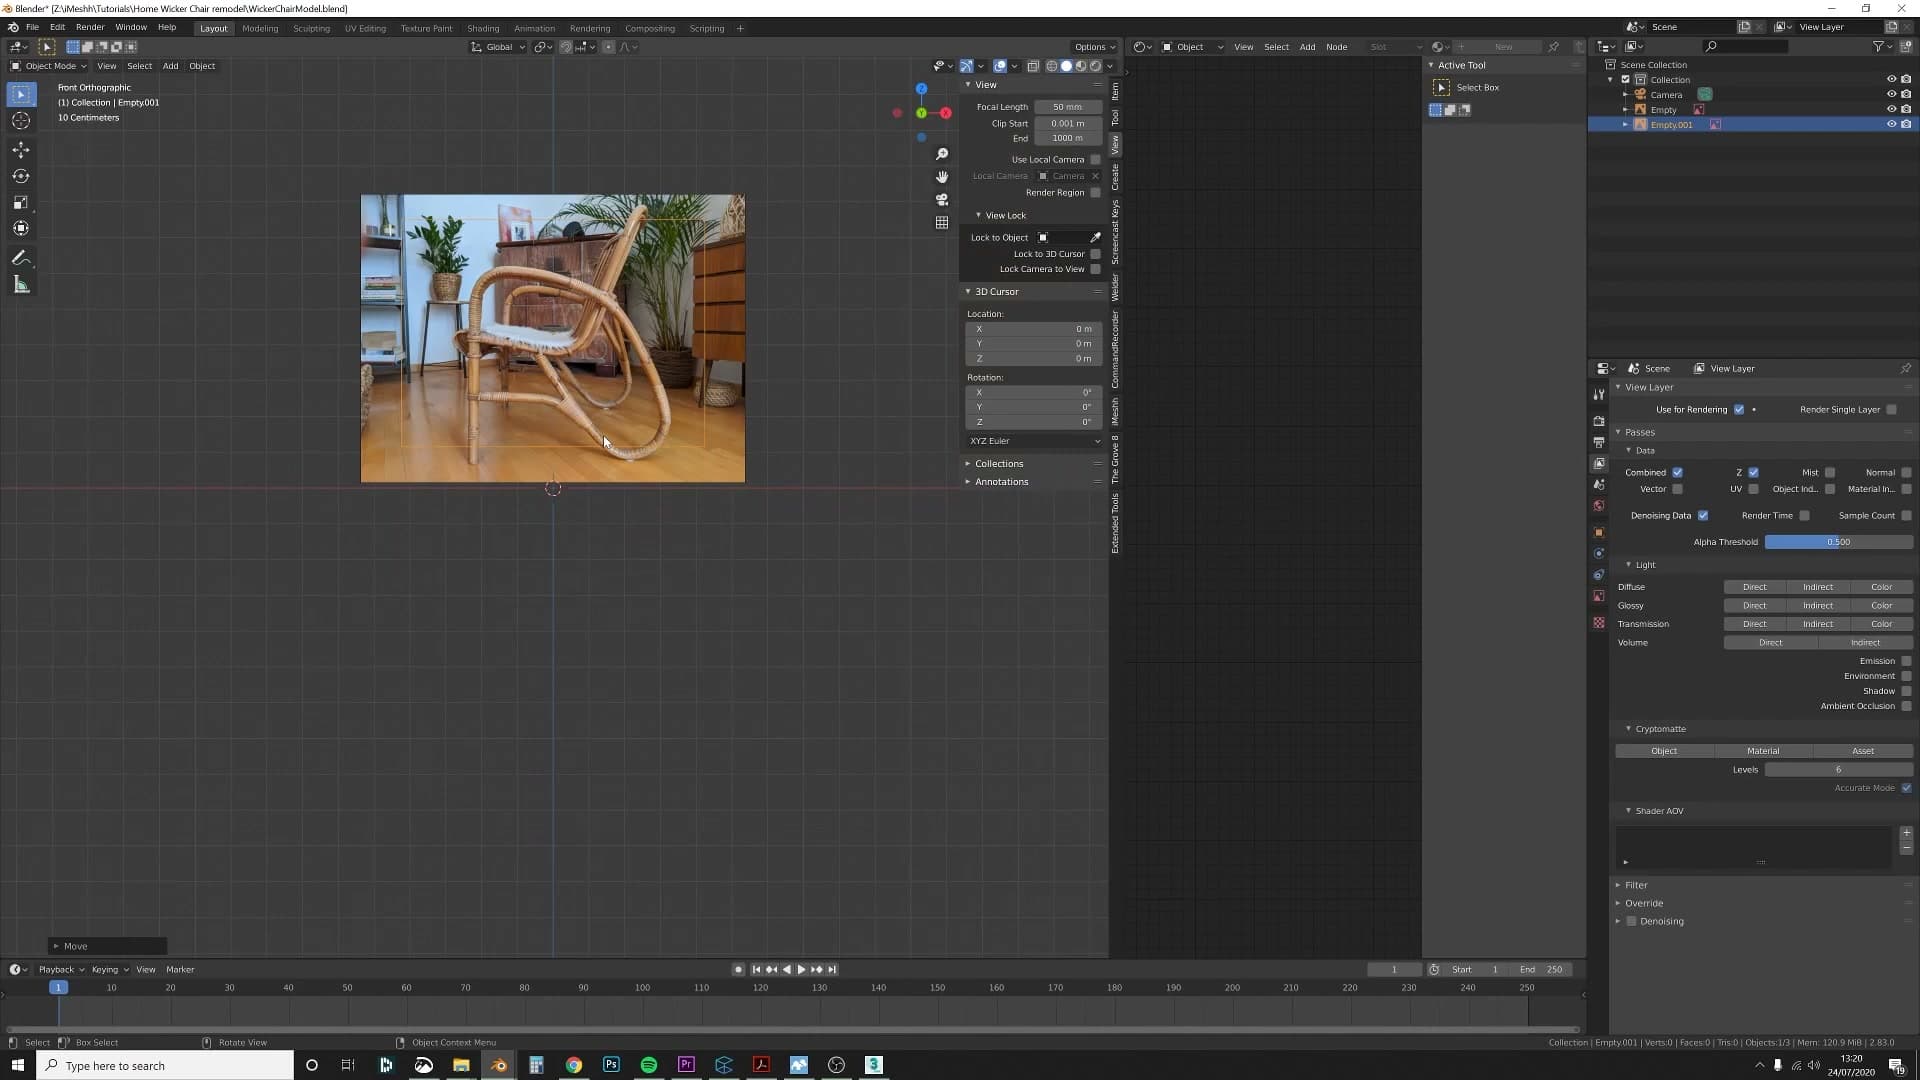The height and width of the screenshot is (1080, 1920).
Task: Open Scene properties tab icon
Action: [x=1599, y=485]
